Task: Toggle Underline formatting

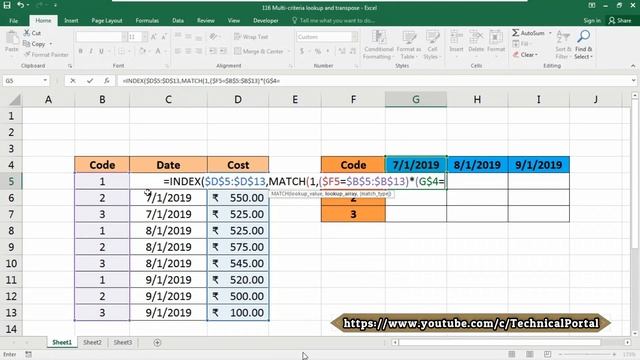Action: [101, 51]
